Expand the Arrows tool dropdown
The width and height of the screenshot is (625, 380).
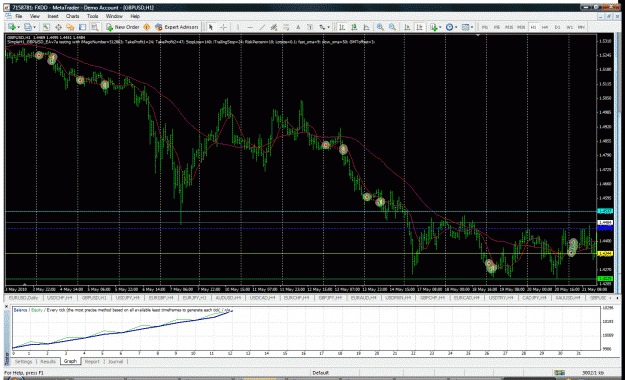click(x=328, y=27)
